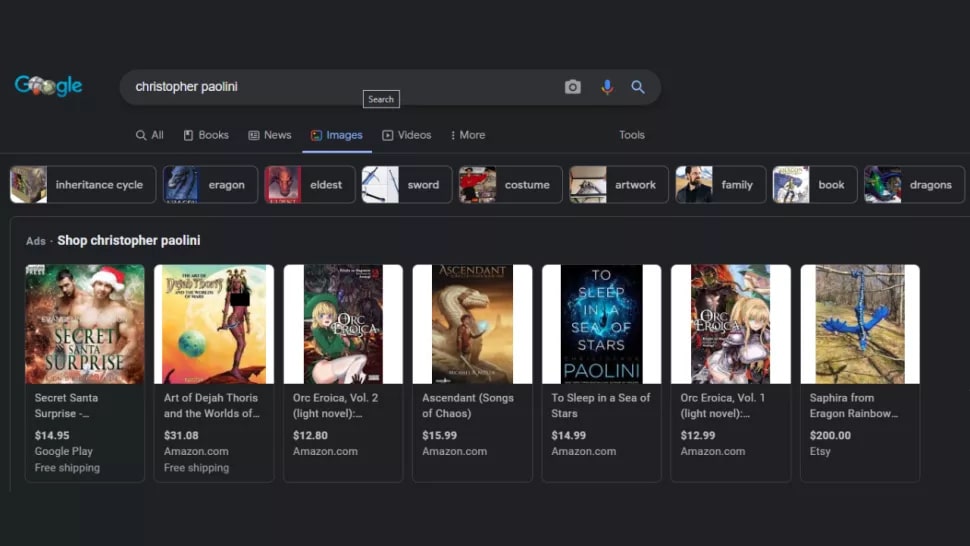The image size is (970, 546).
Task: Click the magnifying glass search button
Action: coord(638,87)
